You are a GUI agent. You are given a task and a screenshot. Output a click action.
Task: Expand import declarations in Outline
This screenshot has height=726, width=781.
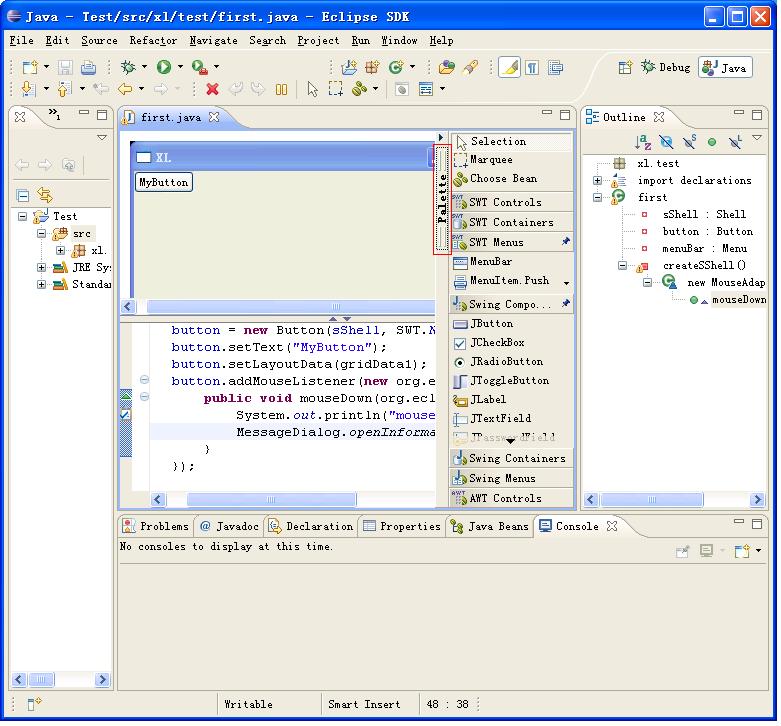pyautogui.click(x=598, y=180)
